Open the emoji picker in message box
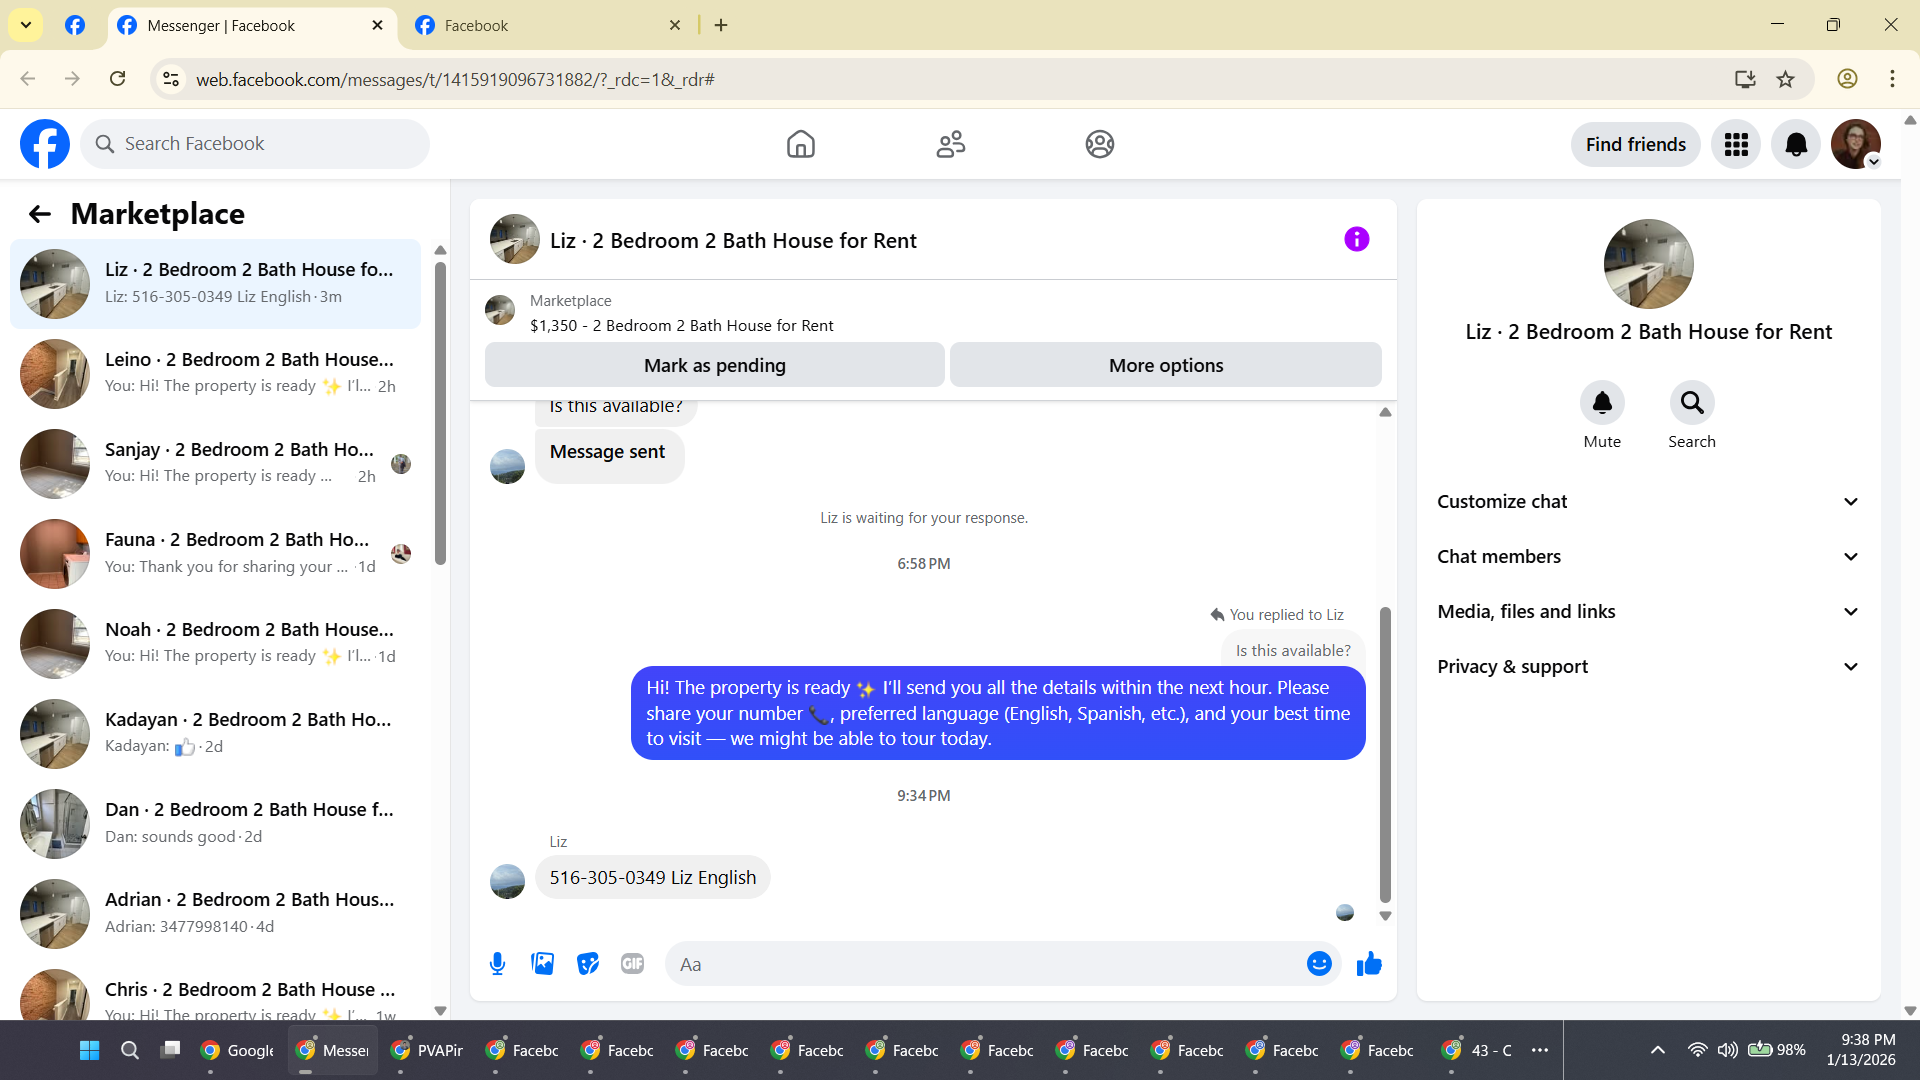This screenshot has width=1920, height=1080. click(x=1319, y=964)
